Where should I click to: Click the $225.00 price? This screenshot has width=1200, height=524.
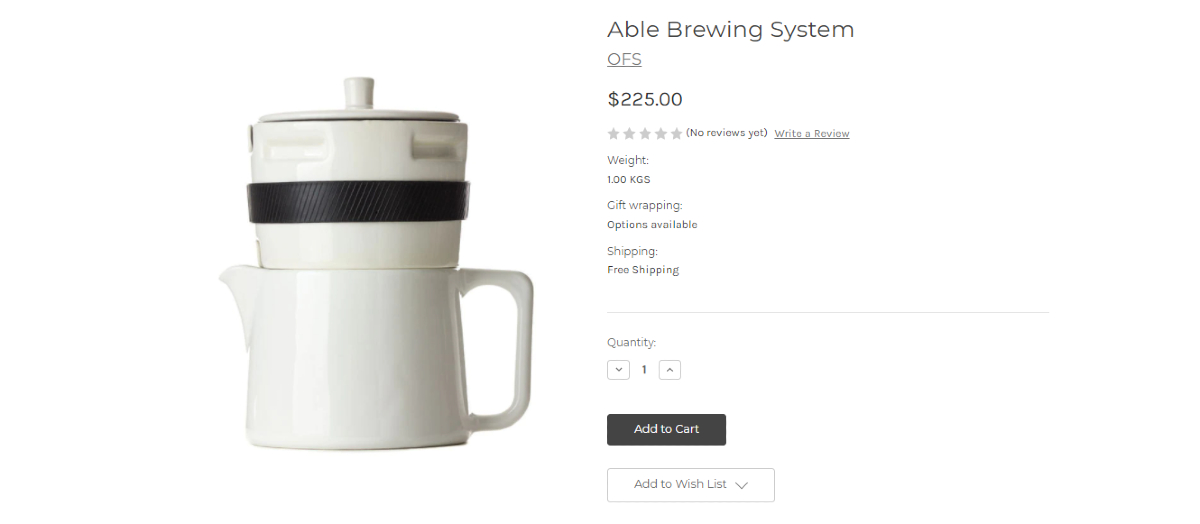(645, 99)
